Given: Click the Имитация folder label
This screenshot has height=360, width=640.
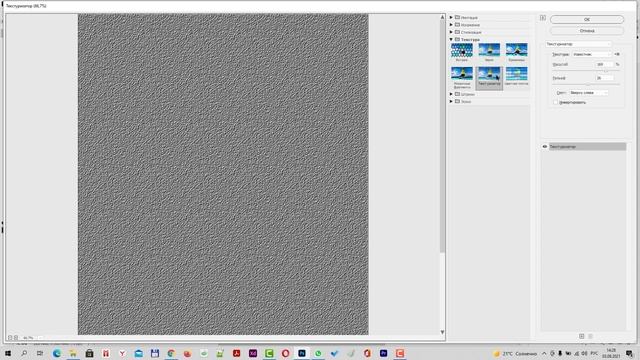Looking at the screenshot, I should (x=469, y=18).
